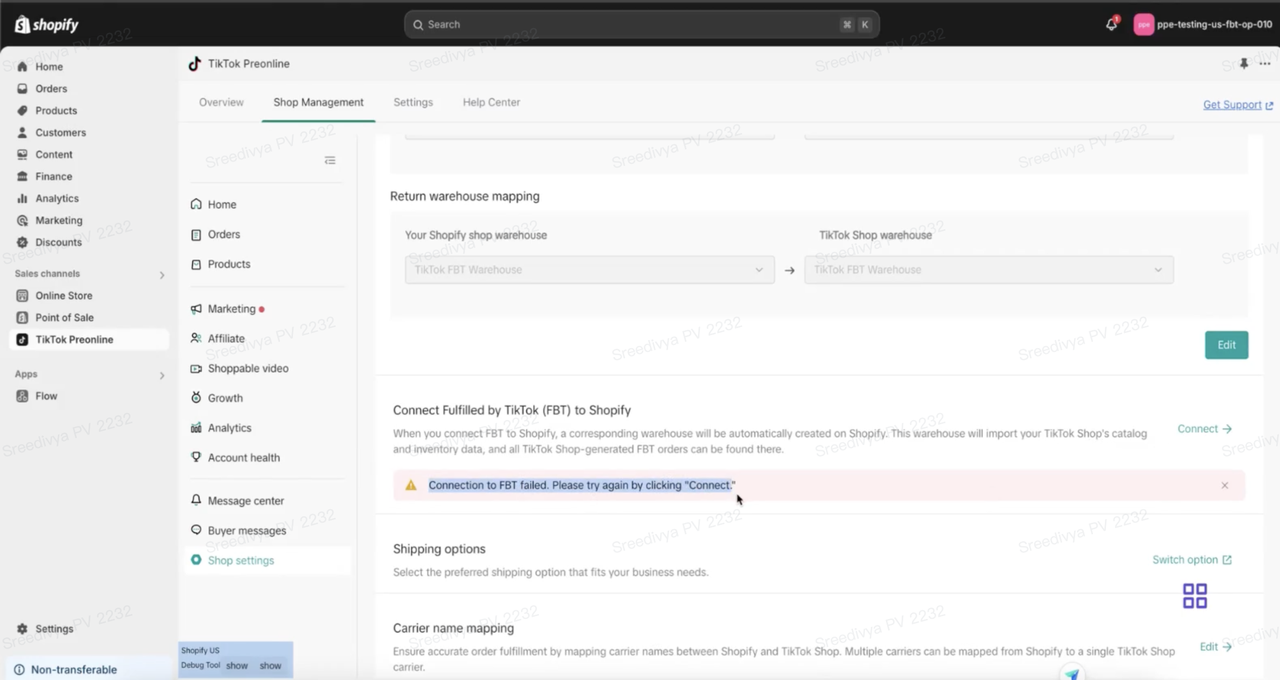Expand the Sales channels section
Screen dimensions: 1280x680
coord(162,274)
